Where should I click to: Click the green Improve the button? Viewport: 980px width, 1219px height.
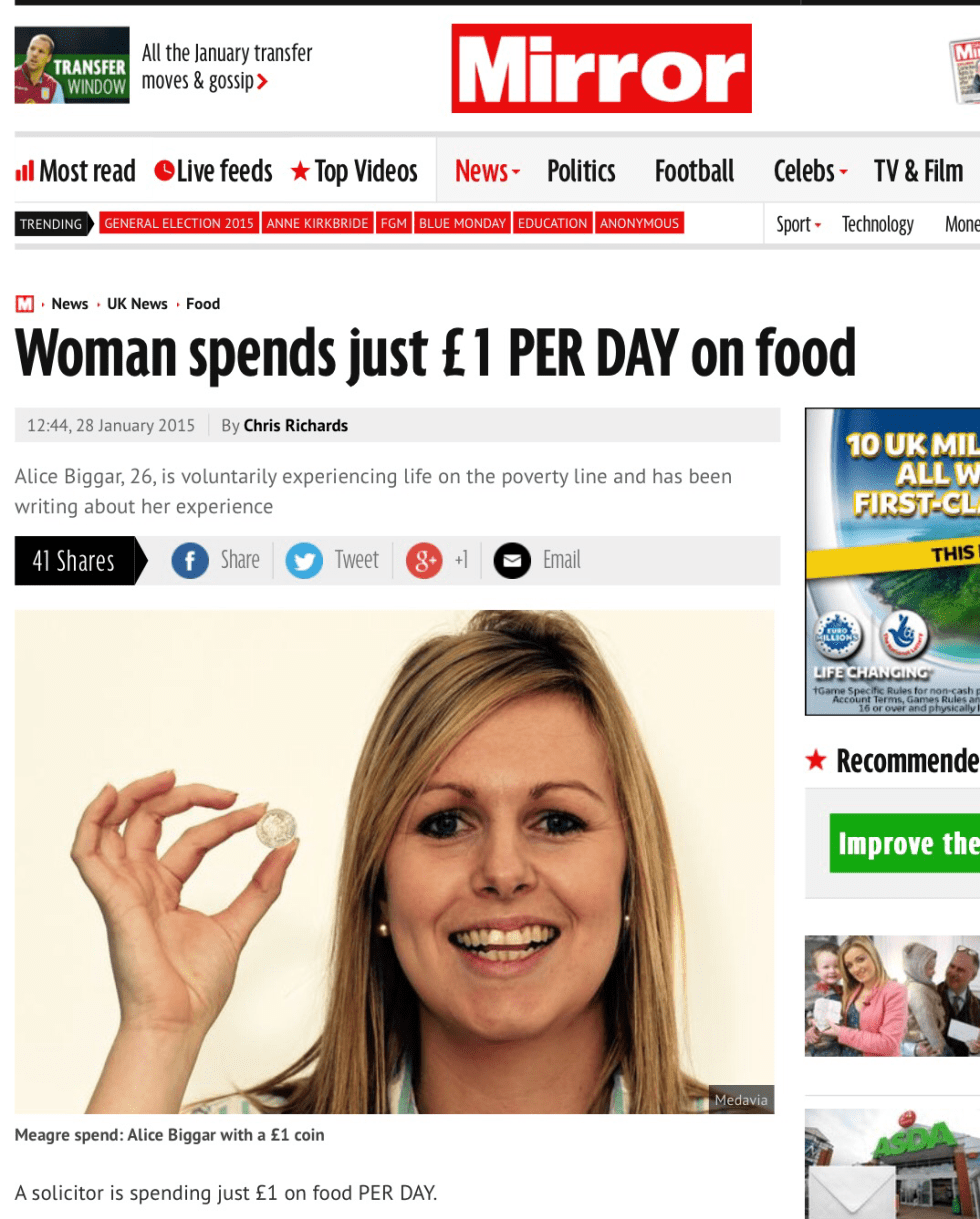pos(905,843)
